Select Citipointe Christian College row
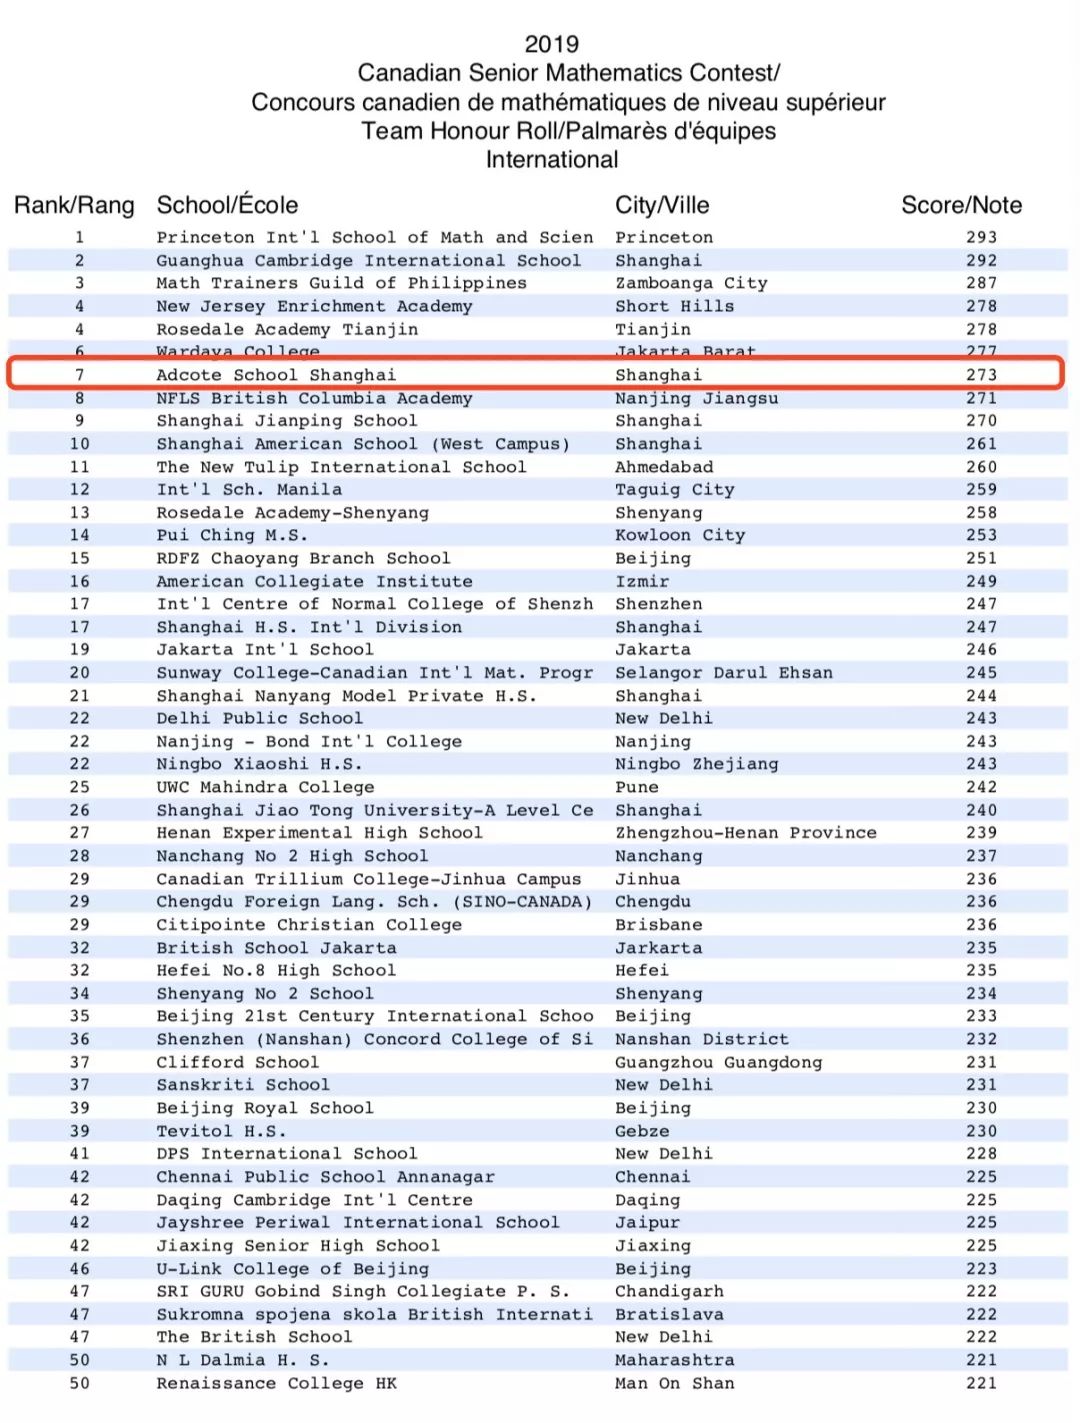 click(538, 925)
